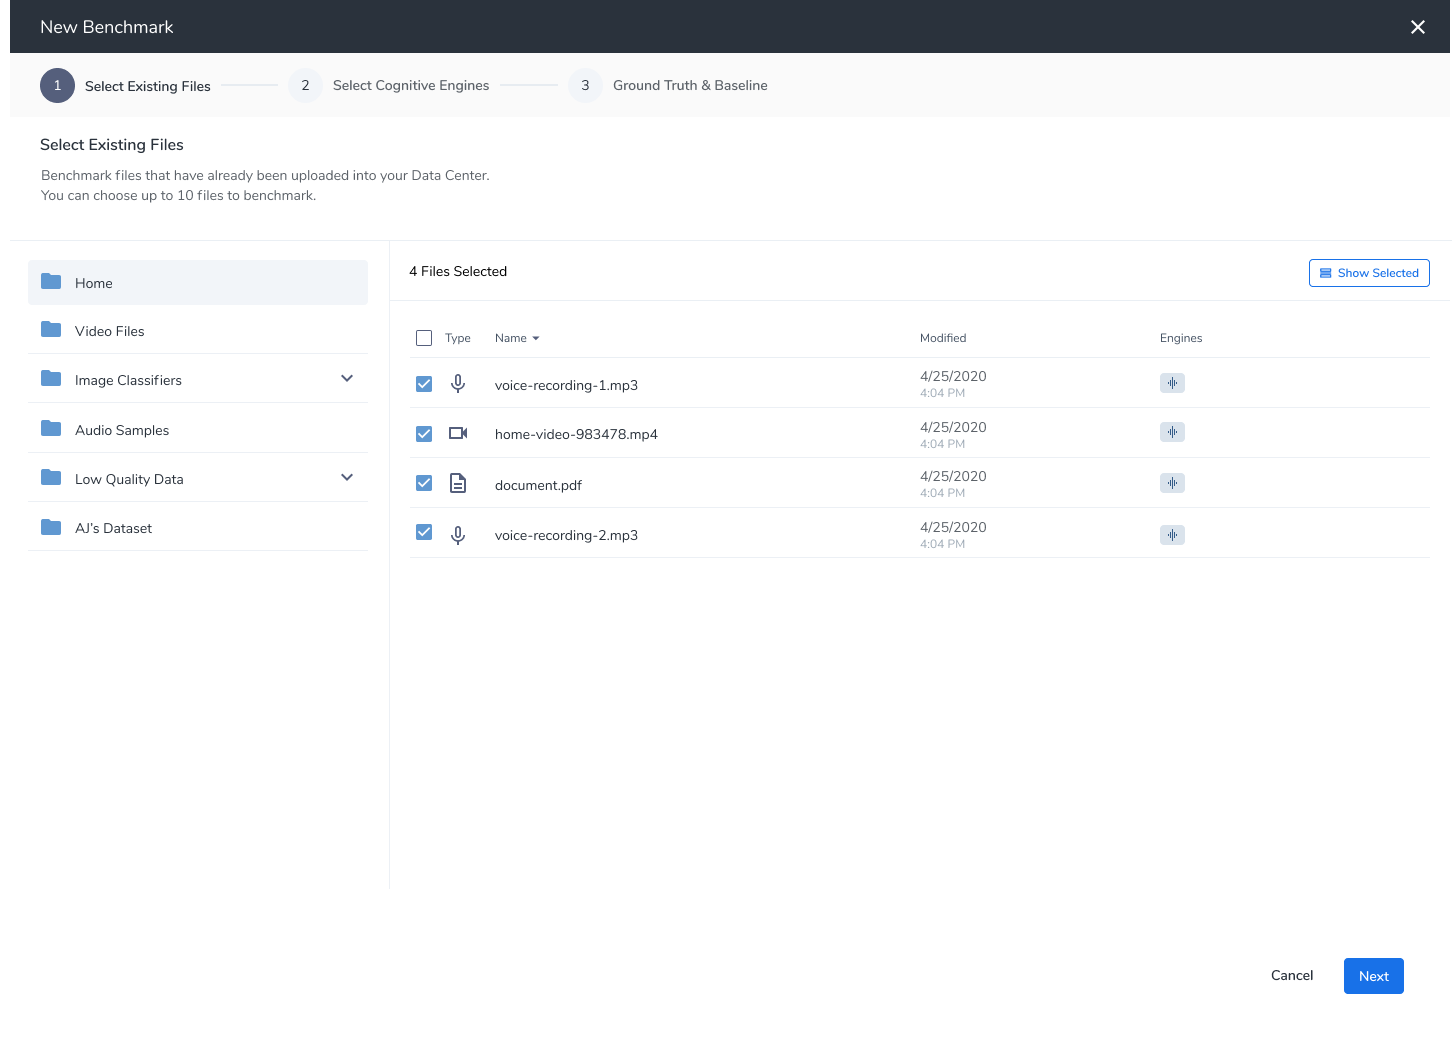Click the home-video-983478.mp4 file name
Screen dimensions: 1452x1061
[576, 434]
